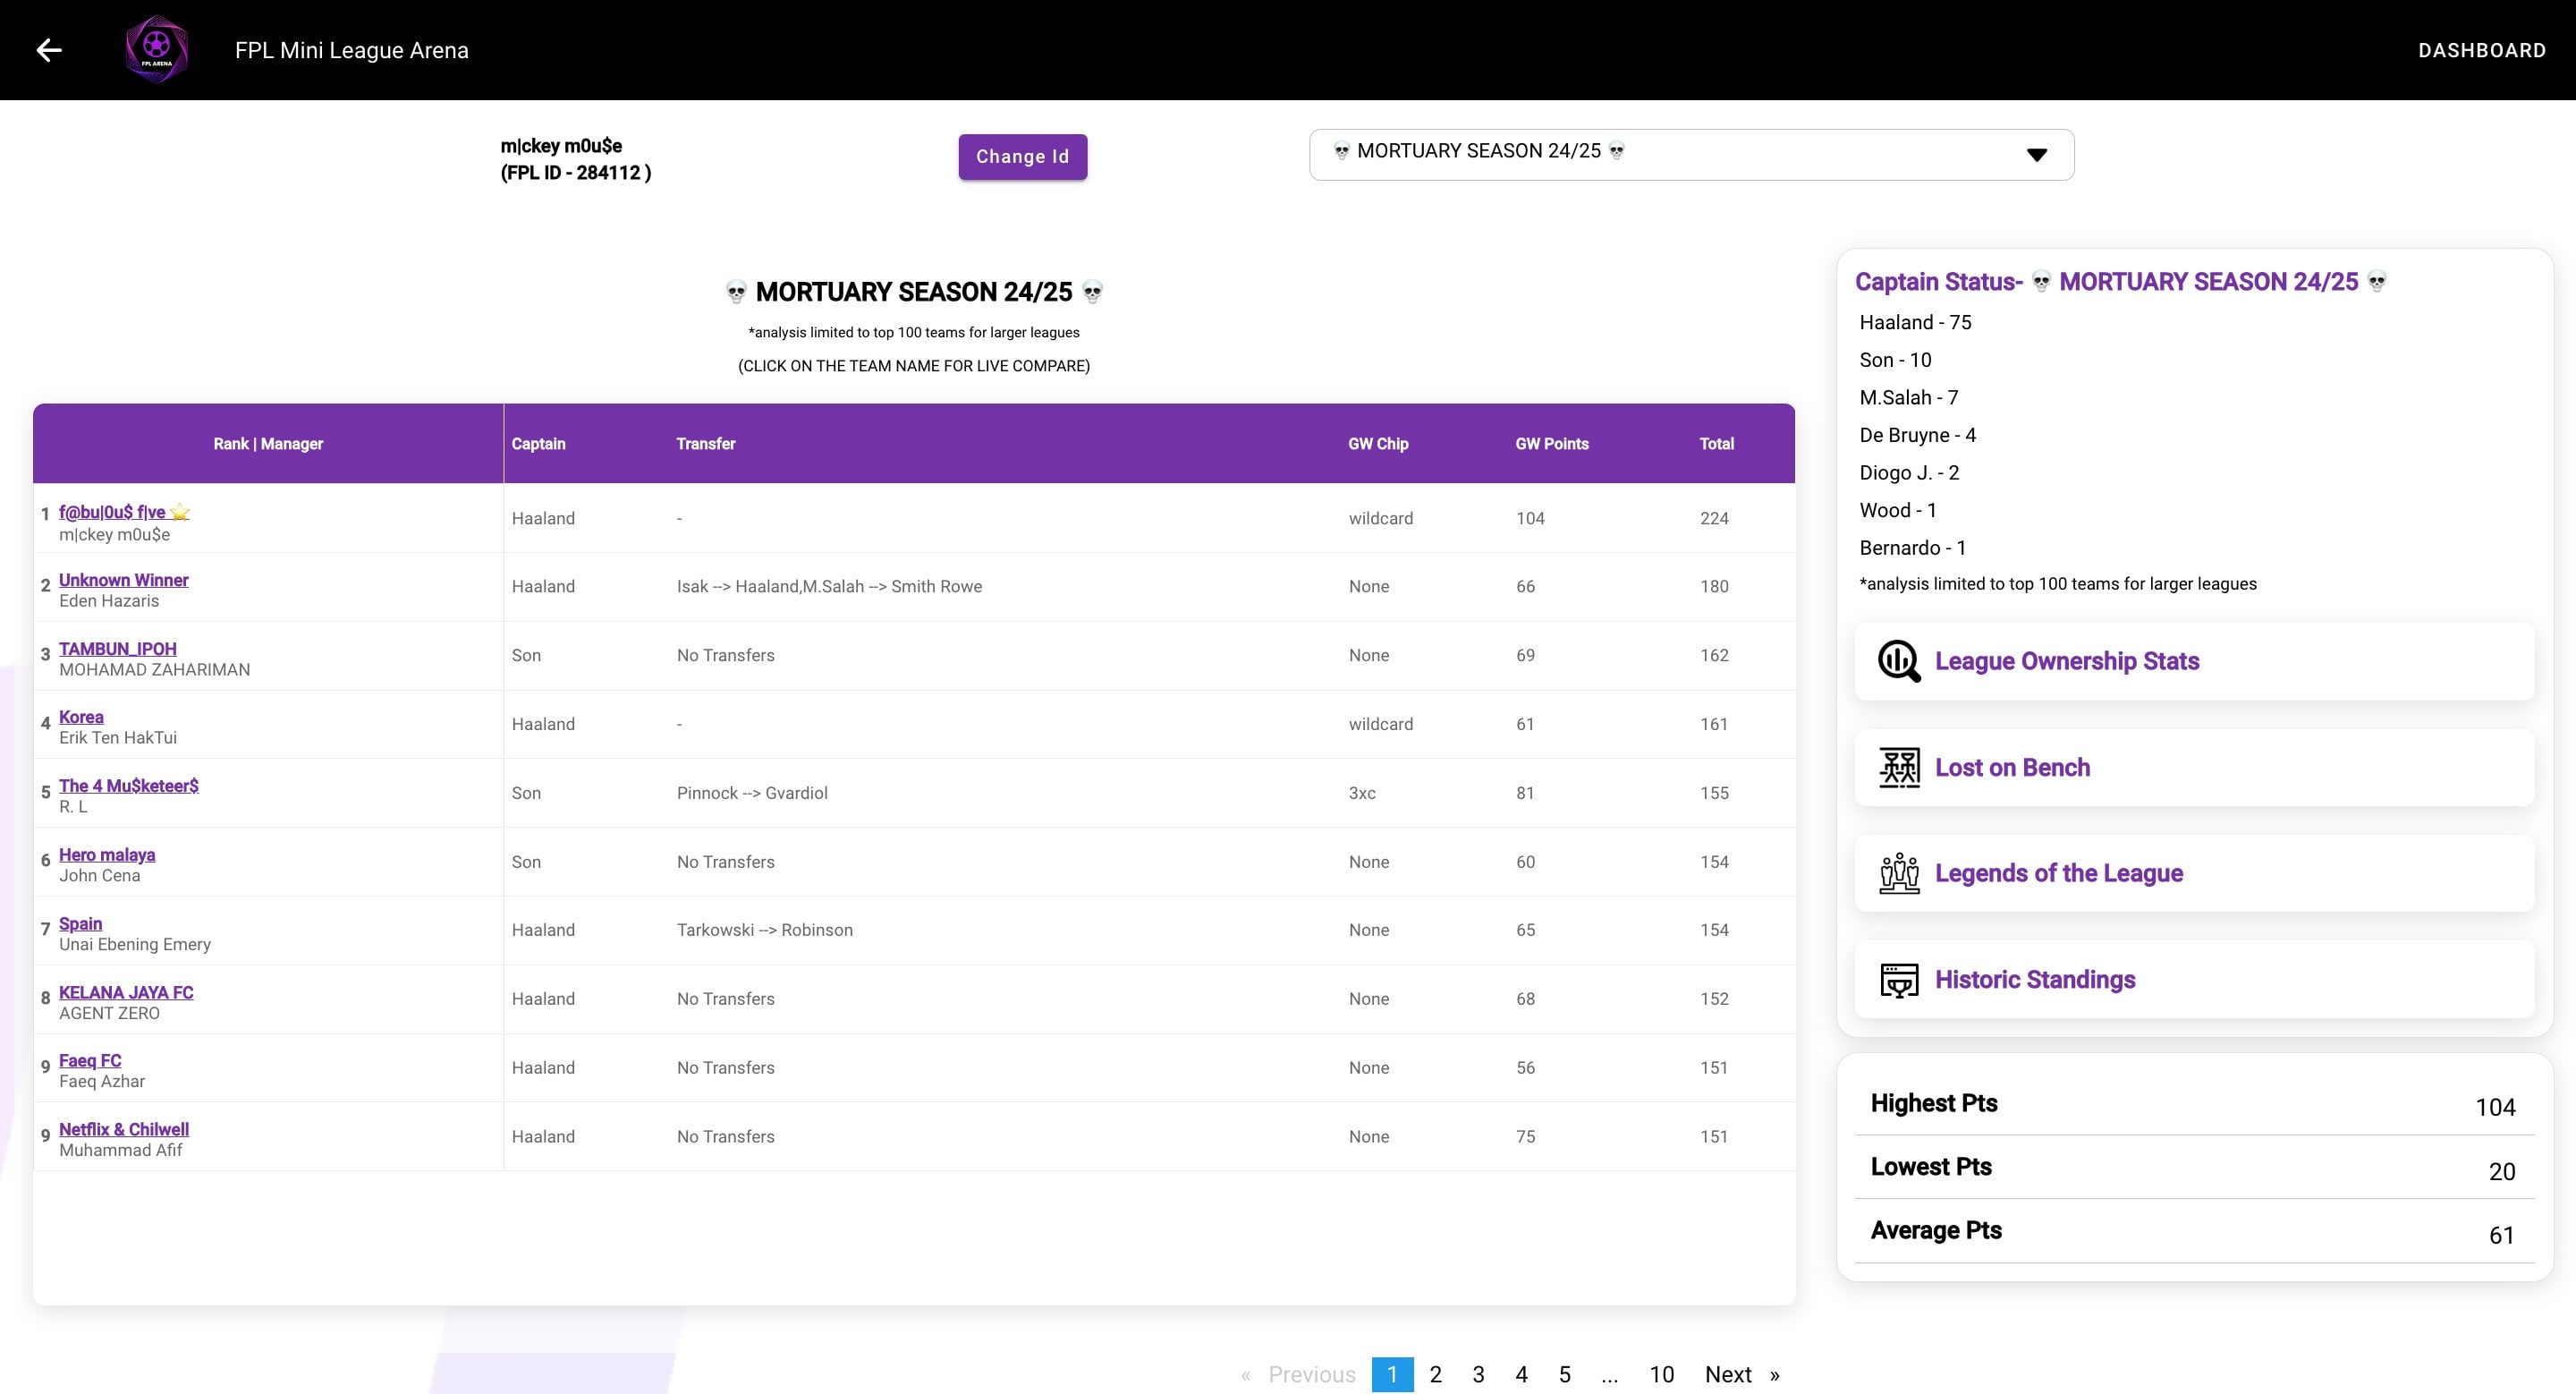Go to page 2 of standings
Image resolution: width=2576 pixels, height=1394 pixels.
(x=1435, y=1374)
